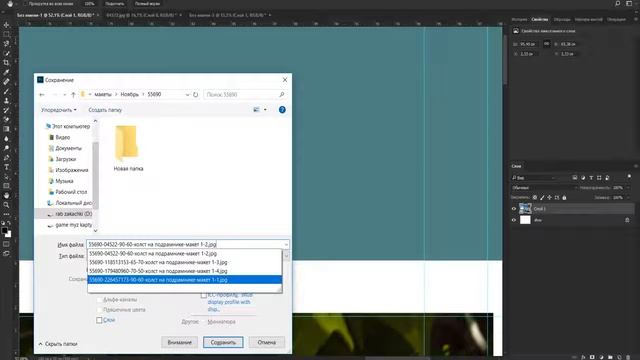Screen dimensions: 640x360
Task: Select the Move tool
Action: click(x=6, y=25)
